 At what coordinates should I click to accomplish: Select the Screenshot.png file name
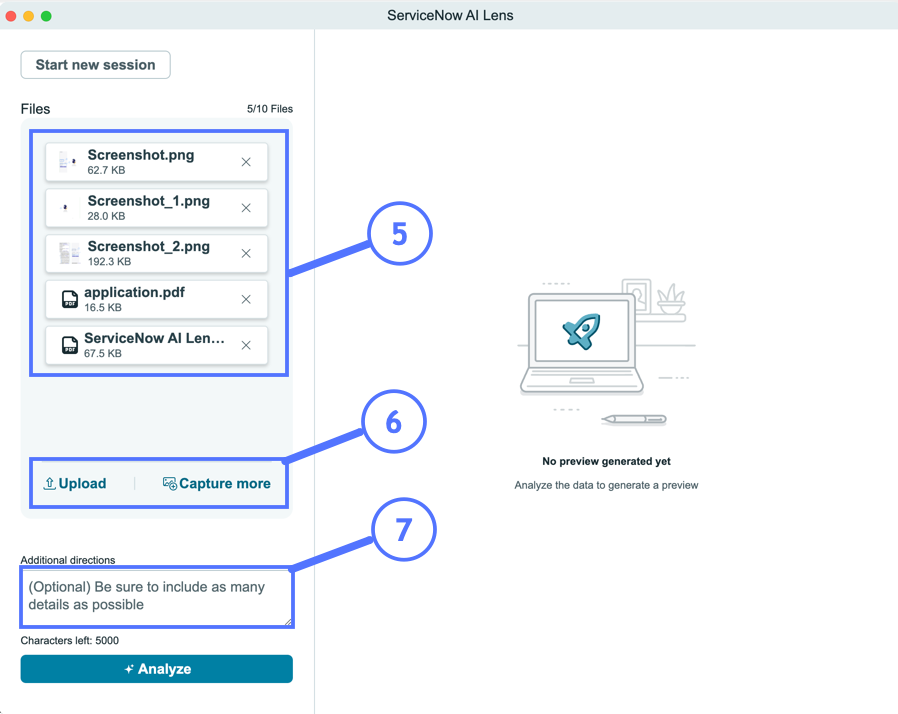[141, 155]
